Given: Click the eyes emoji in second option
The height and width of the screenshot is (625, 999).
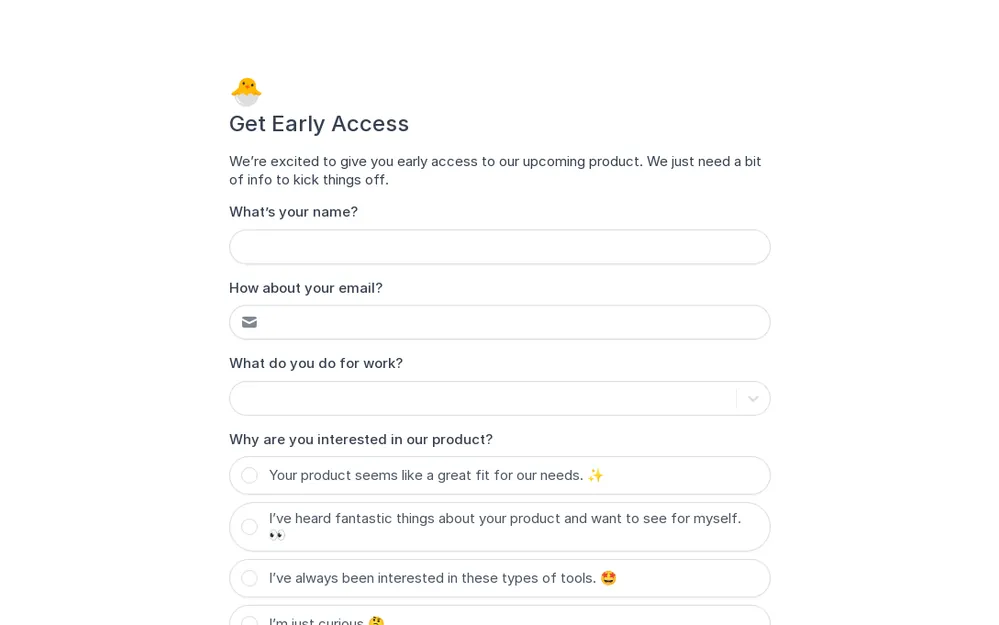Looking at the screenshot, I should coord(277,535).
